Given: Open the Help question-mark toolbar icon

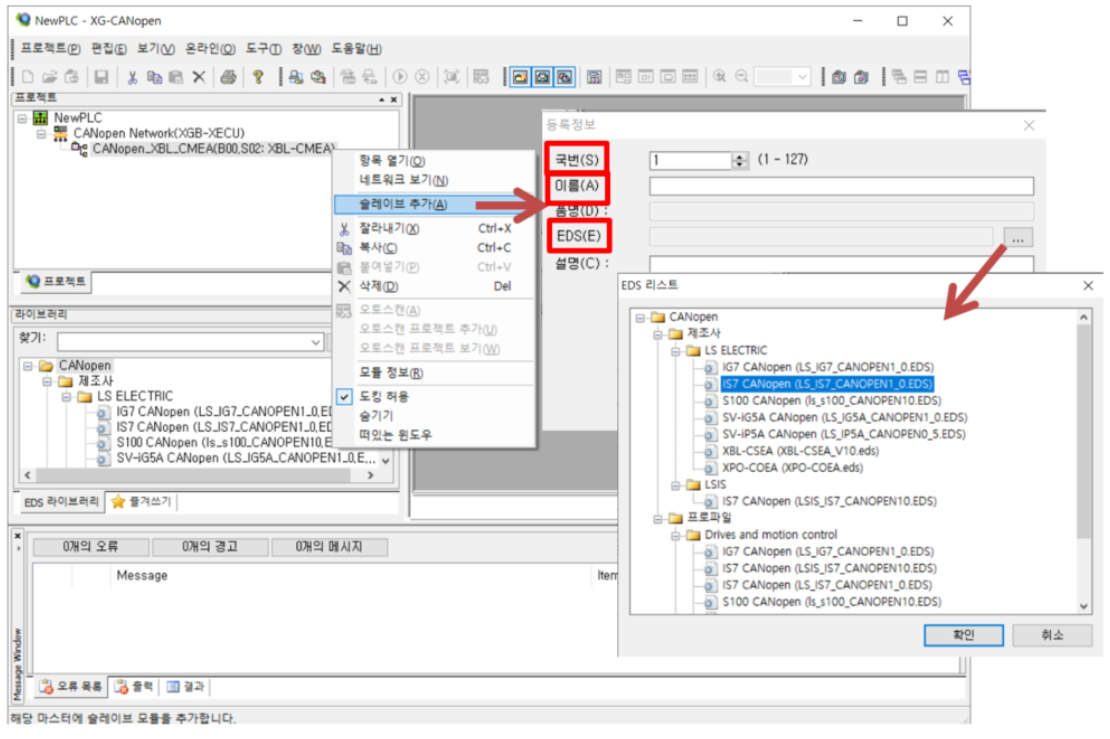Looking at the screenshot, I should [257, 77].
